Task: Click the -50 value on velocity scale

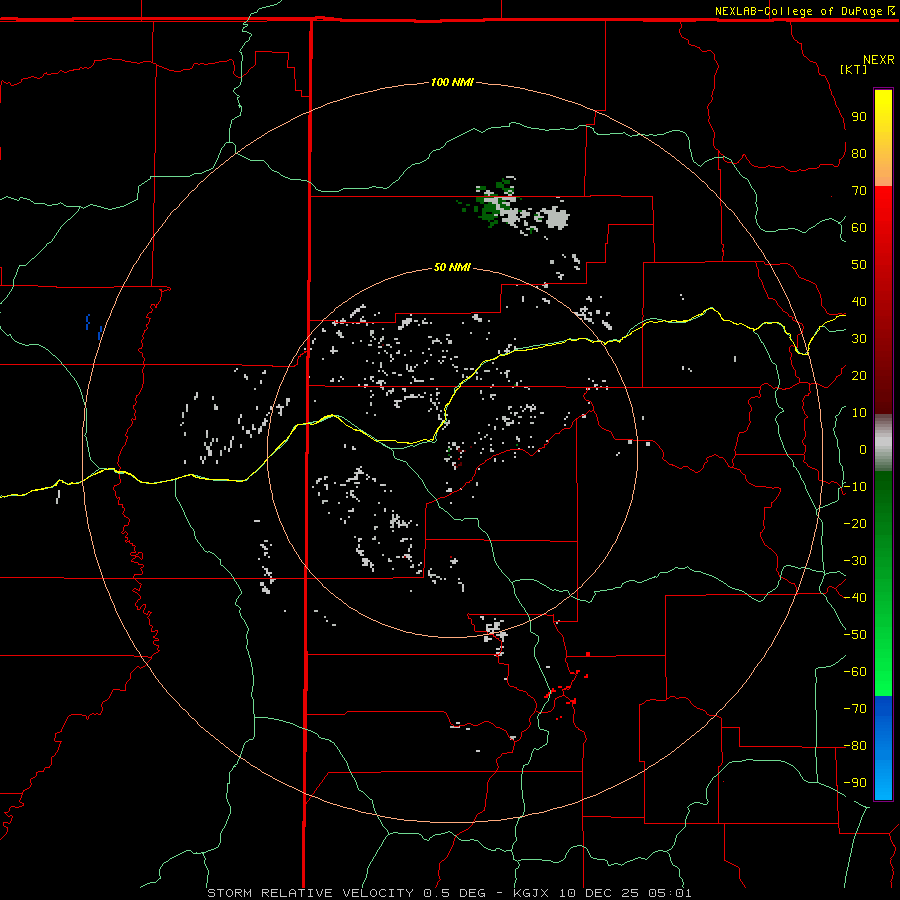Action: coord(855,635)
